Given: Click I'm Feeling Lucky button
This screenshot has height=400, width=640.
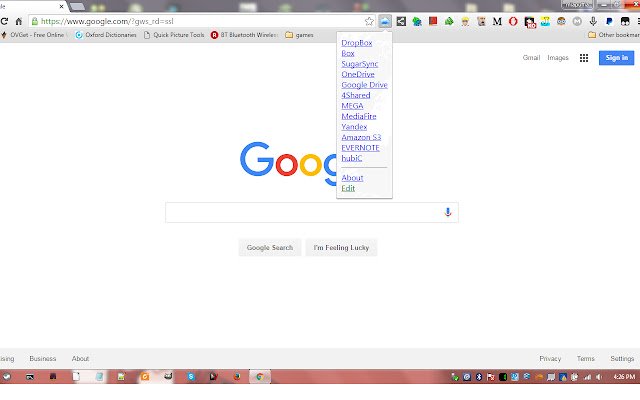Looking at the screenshot, I should [341, 248].
